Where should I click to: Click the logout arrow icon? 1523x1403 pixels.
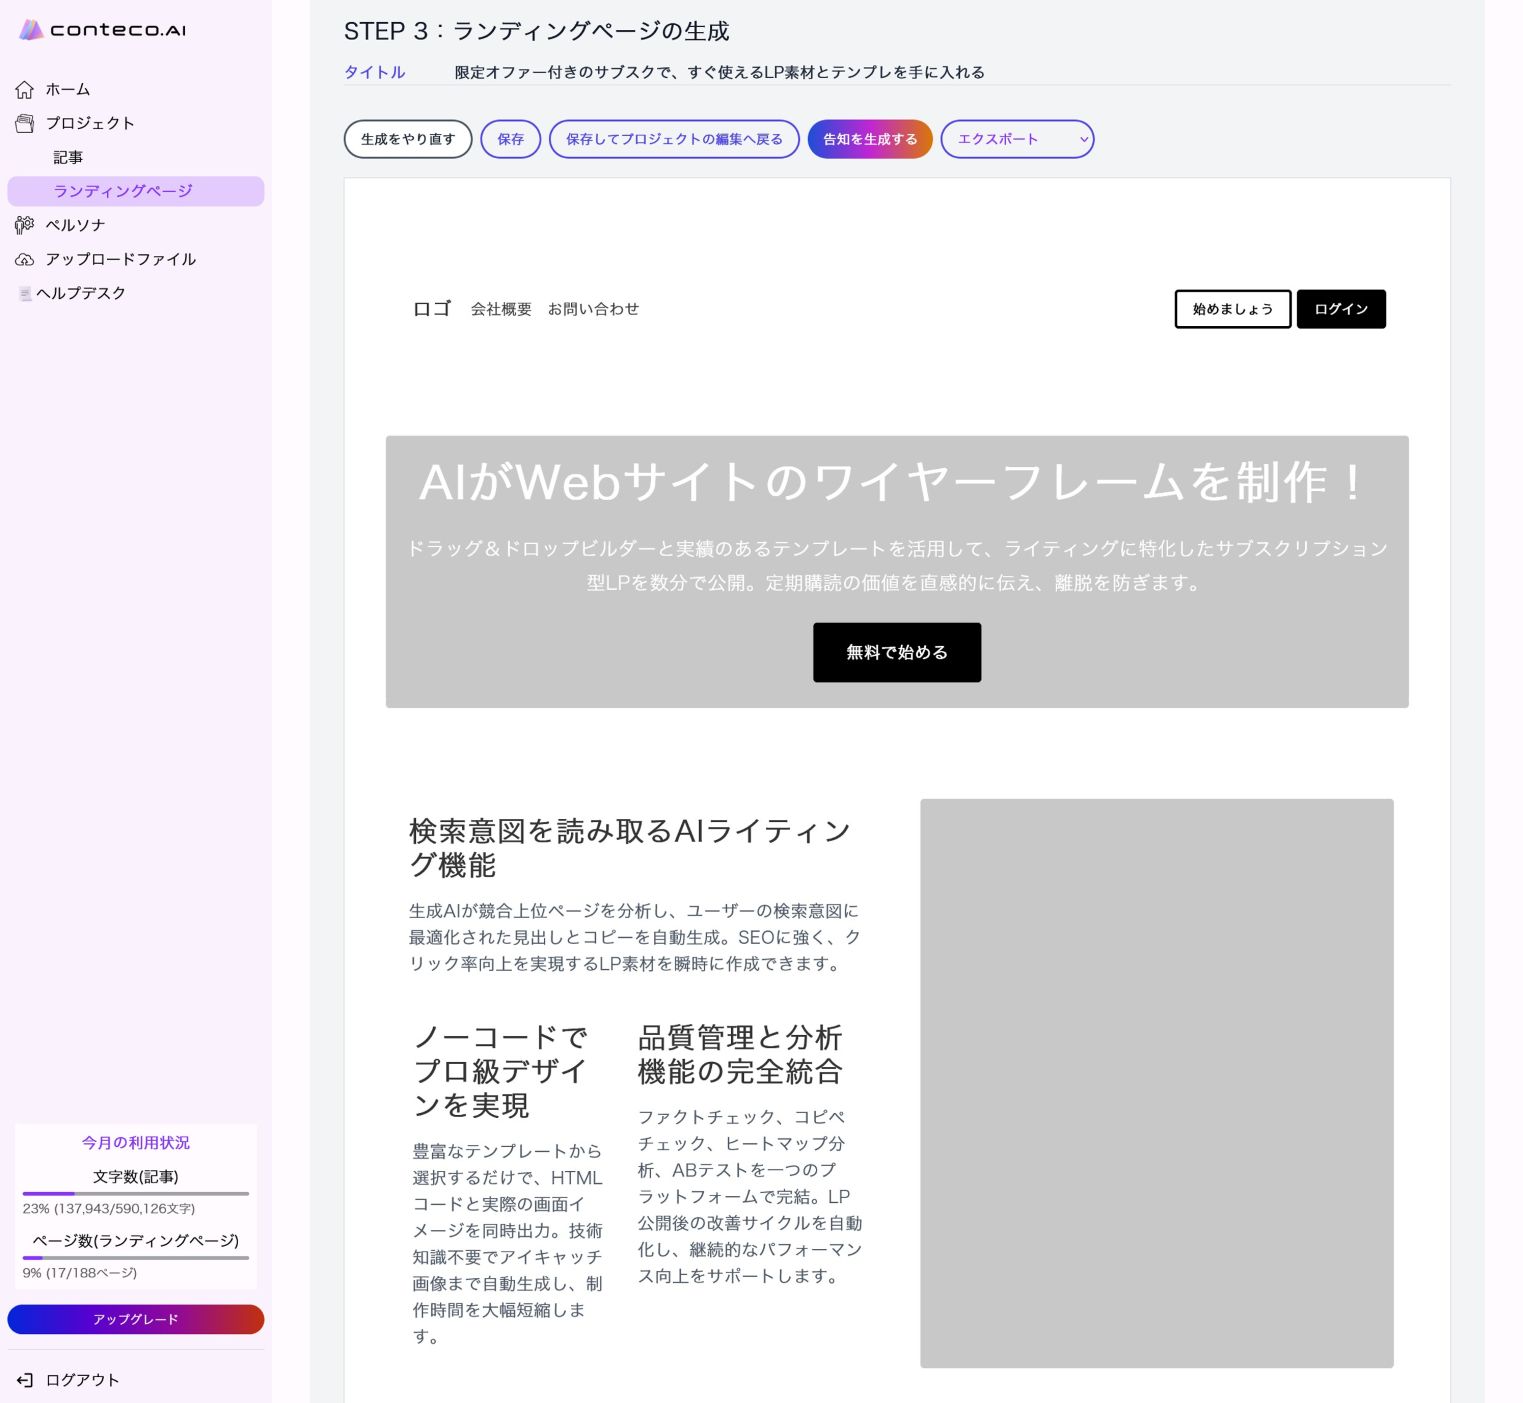pyautogui.click(x=25, y=1380)
